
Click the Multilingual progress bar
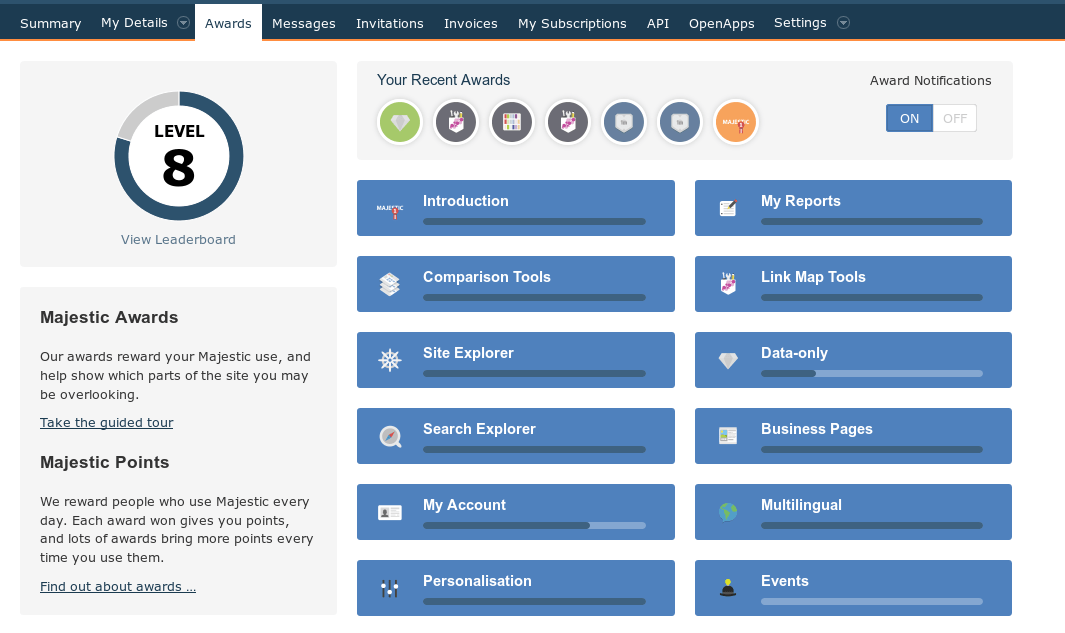click(x=871, y=526)
